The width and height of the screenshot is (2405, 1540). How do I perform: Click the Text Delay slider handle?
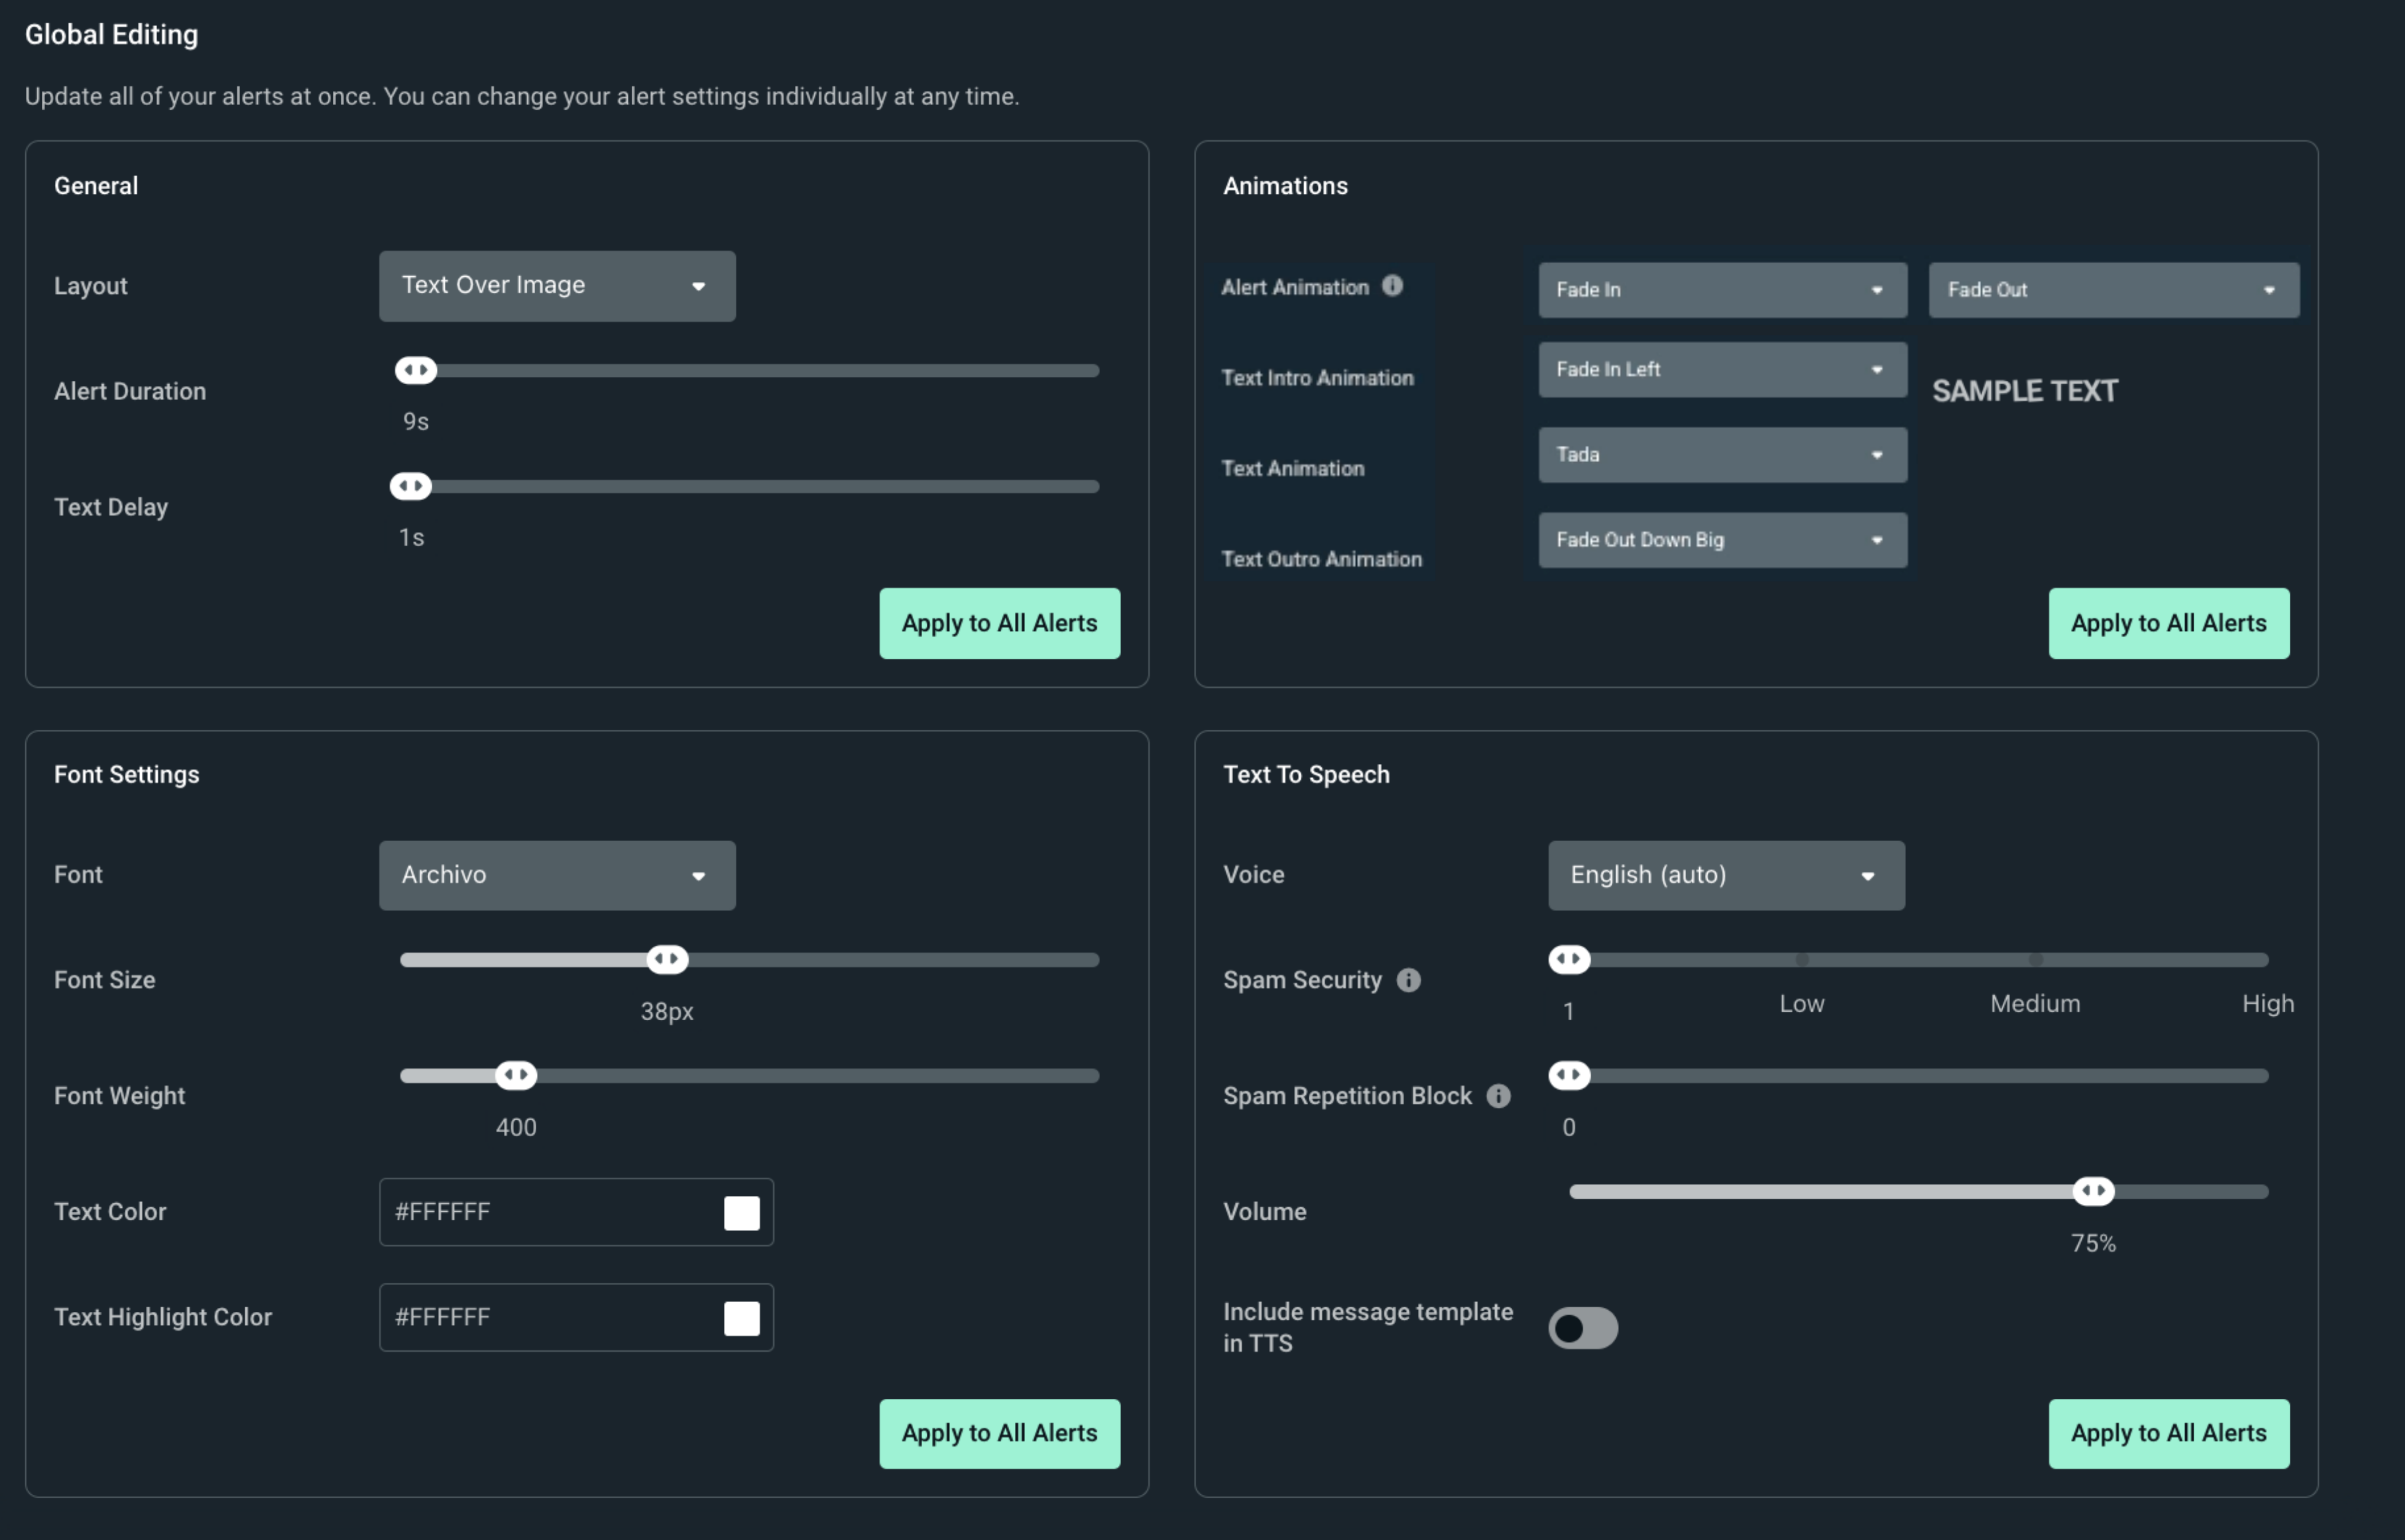coord(411,487)
